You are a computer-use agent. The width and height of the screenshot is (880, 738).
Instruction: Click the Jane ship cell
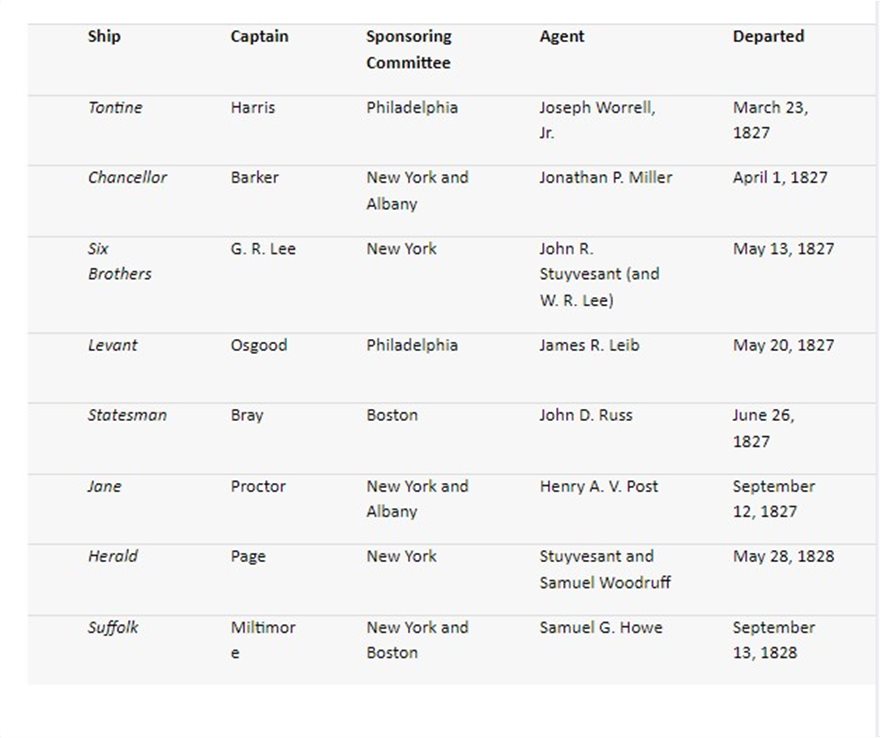coord(104,486)
